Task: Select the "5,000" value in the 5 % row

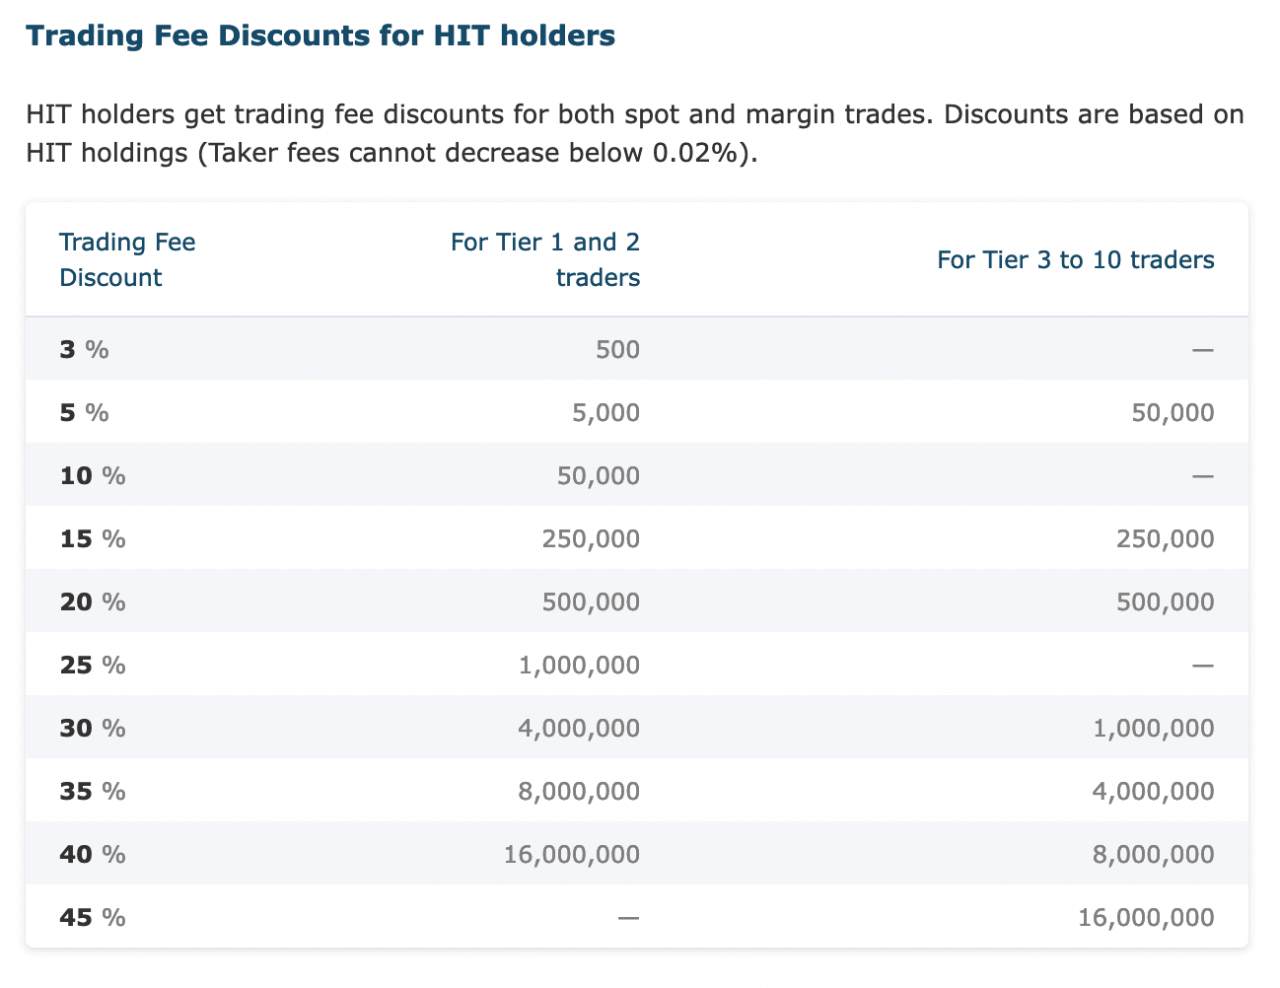Action: [606, 412]
